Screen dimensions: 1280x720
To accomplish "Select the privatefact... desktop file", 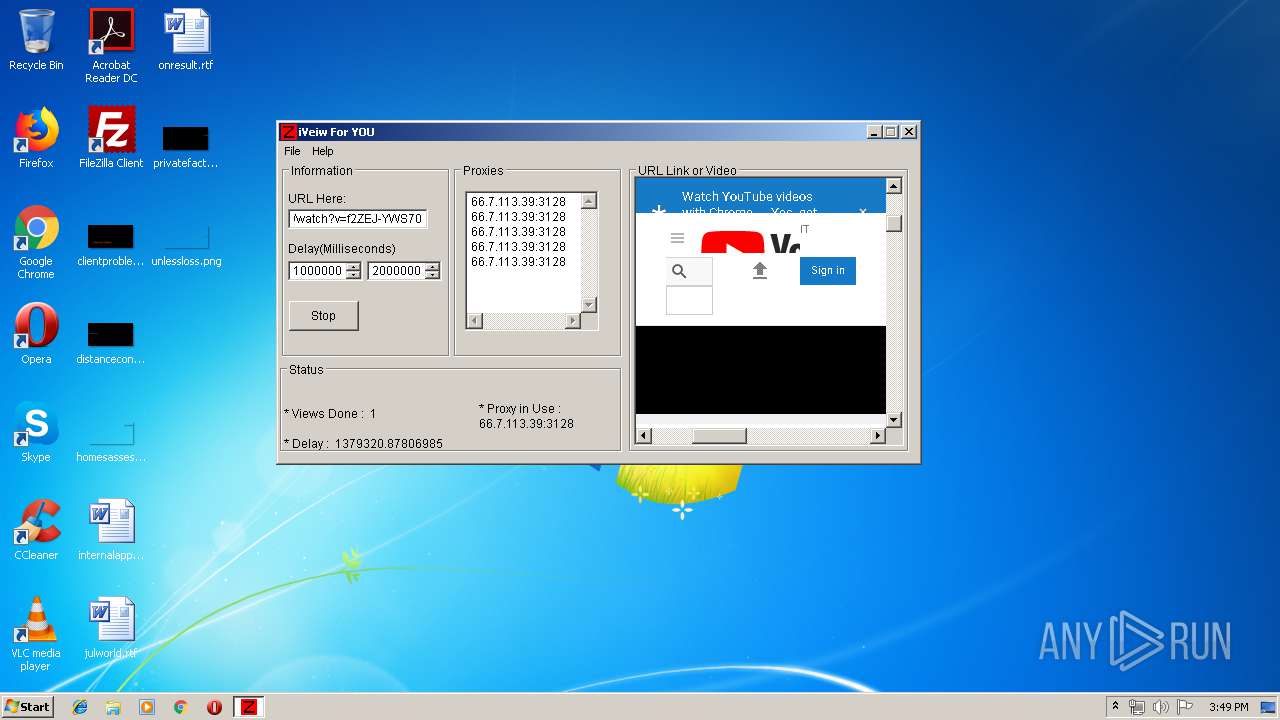I will coord(186,146).
